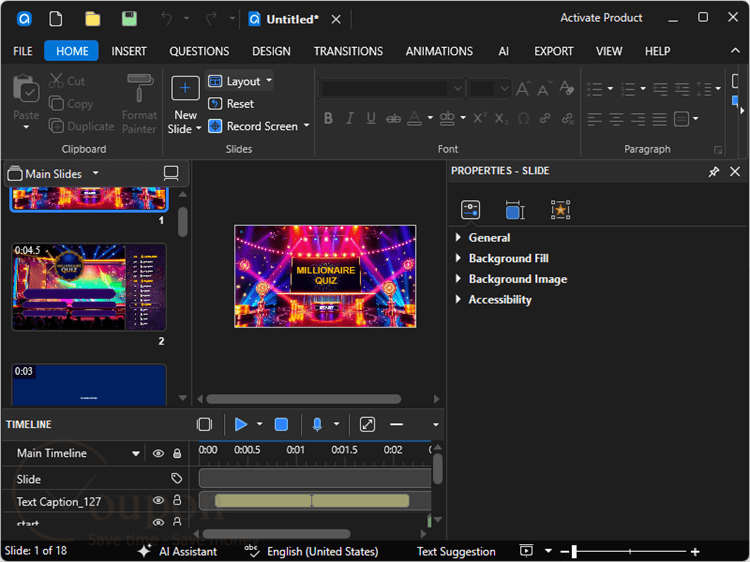This screenshot has height=562, width=750.
Task: Switch to the ANIMATIONS tab
Action: [439, 51]
